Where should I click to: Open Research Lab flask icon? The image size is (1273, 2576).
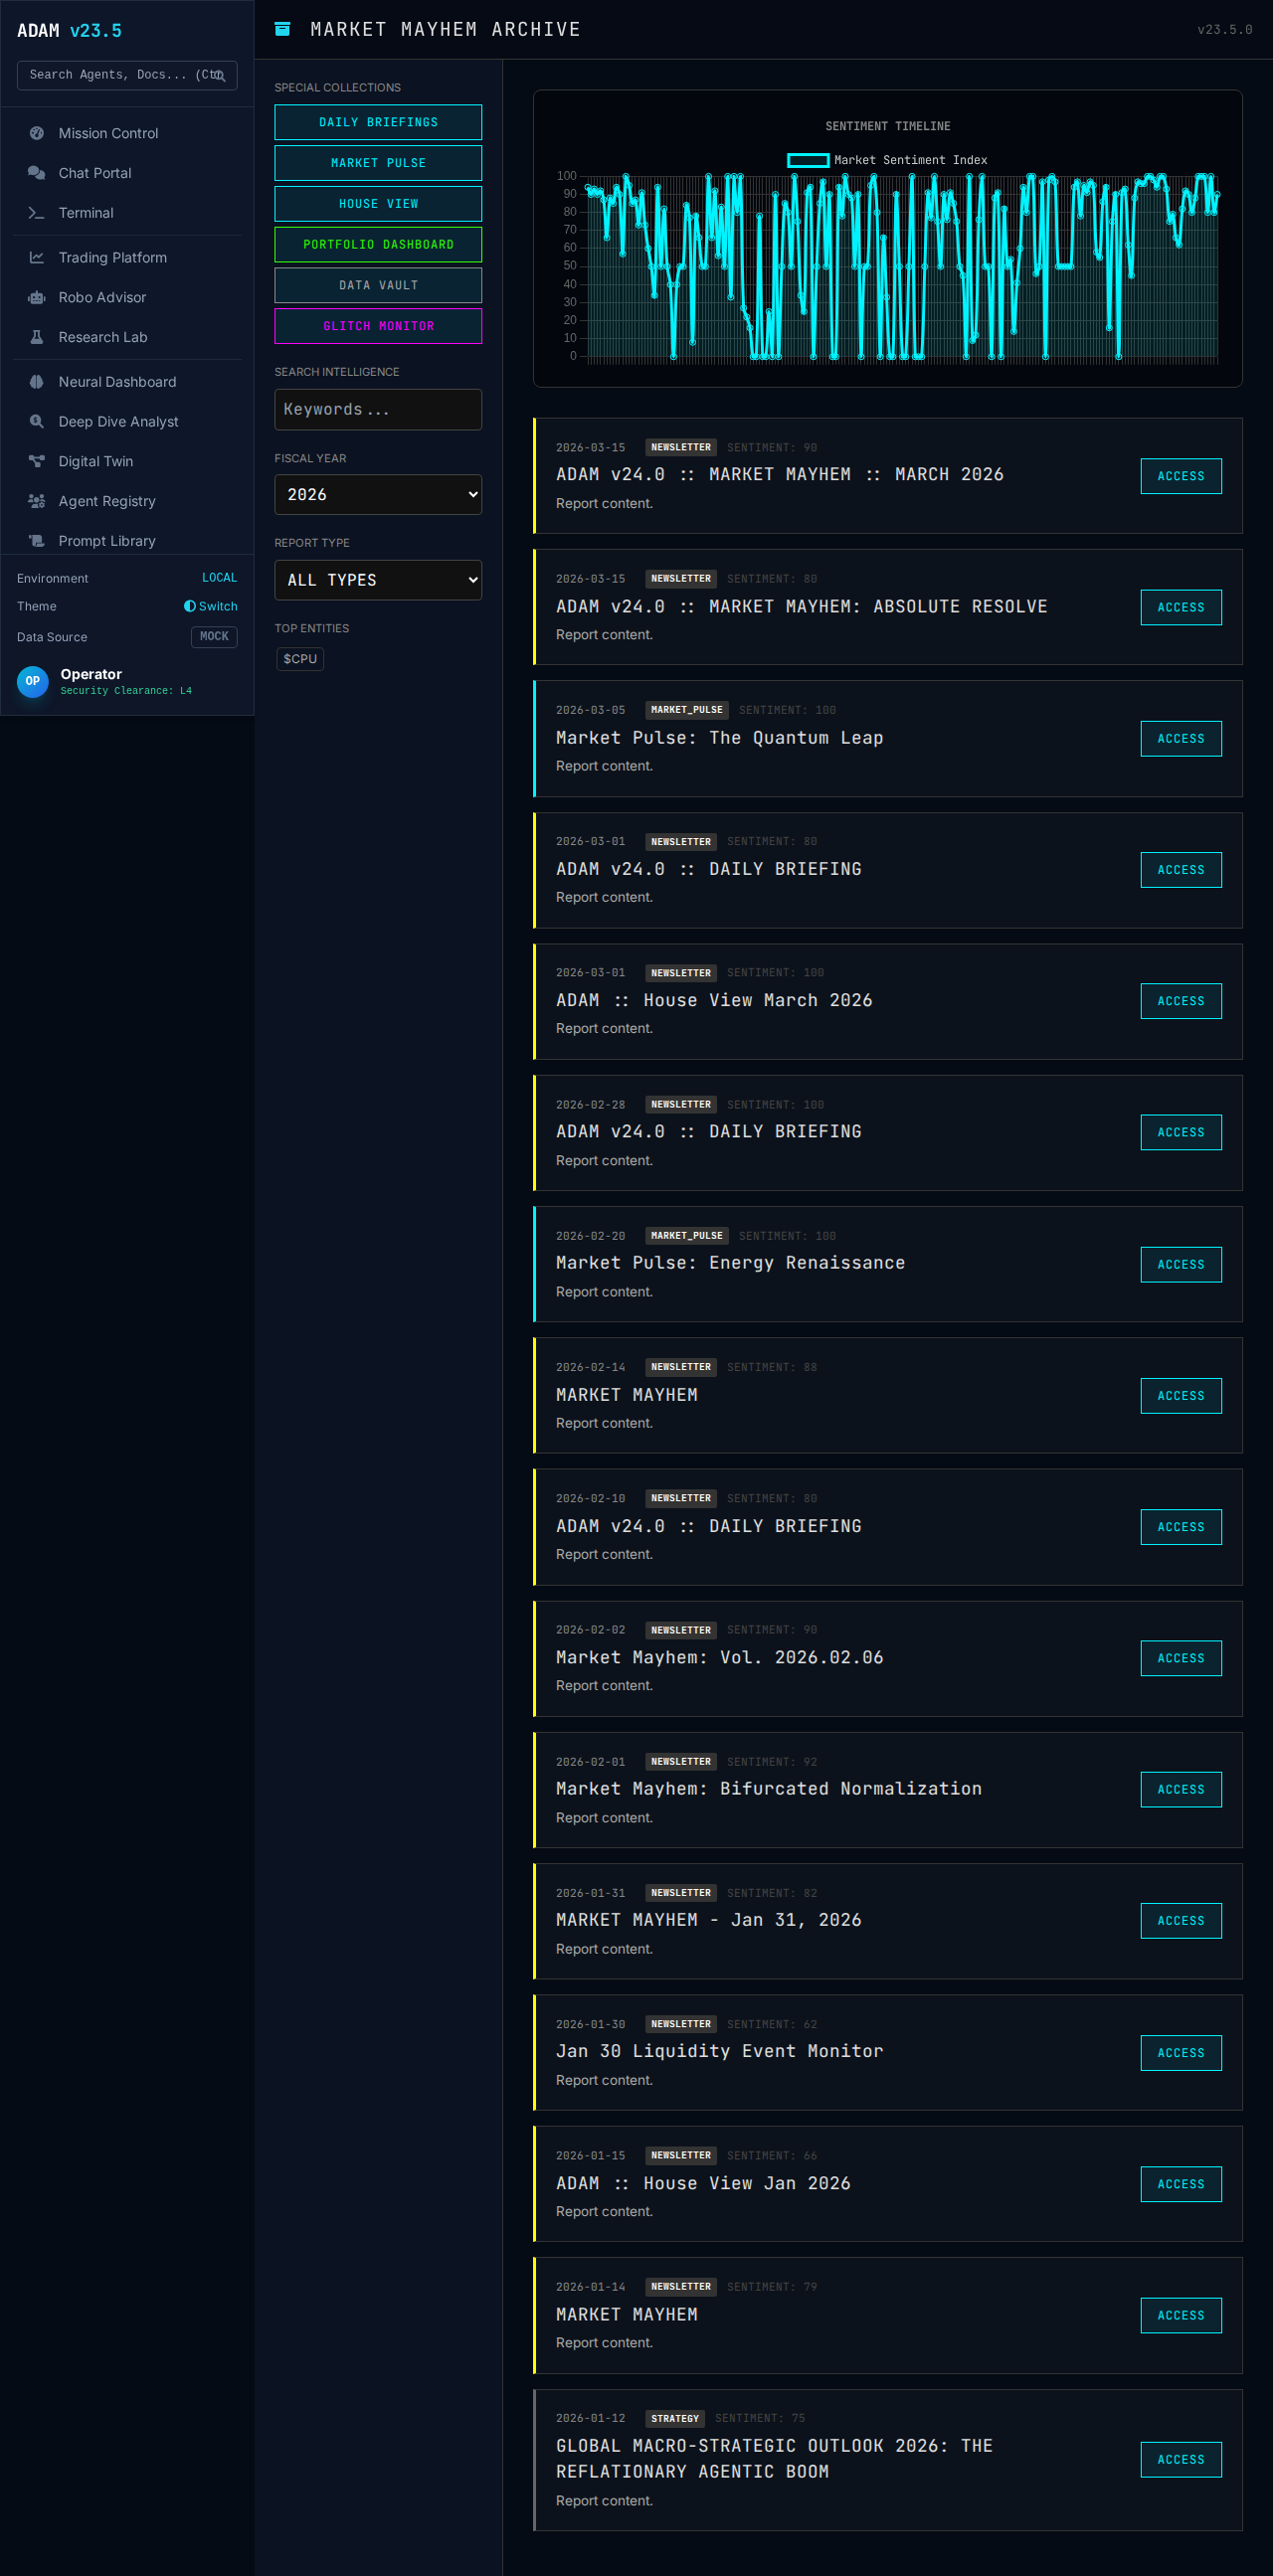pos(37,338)
